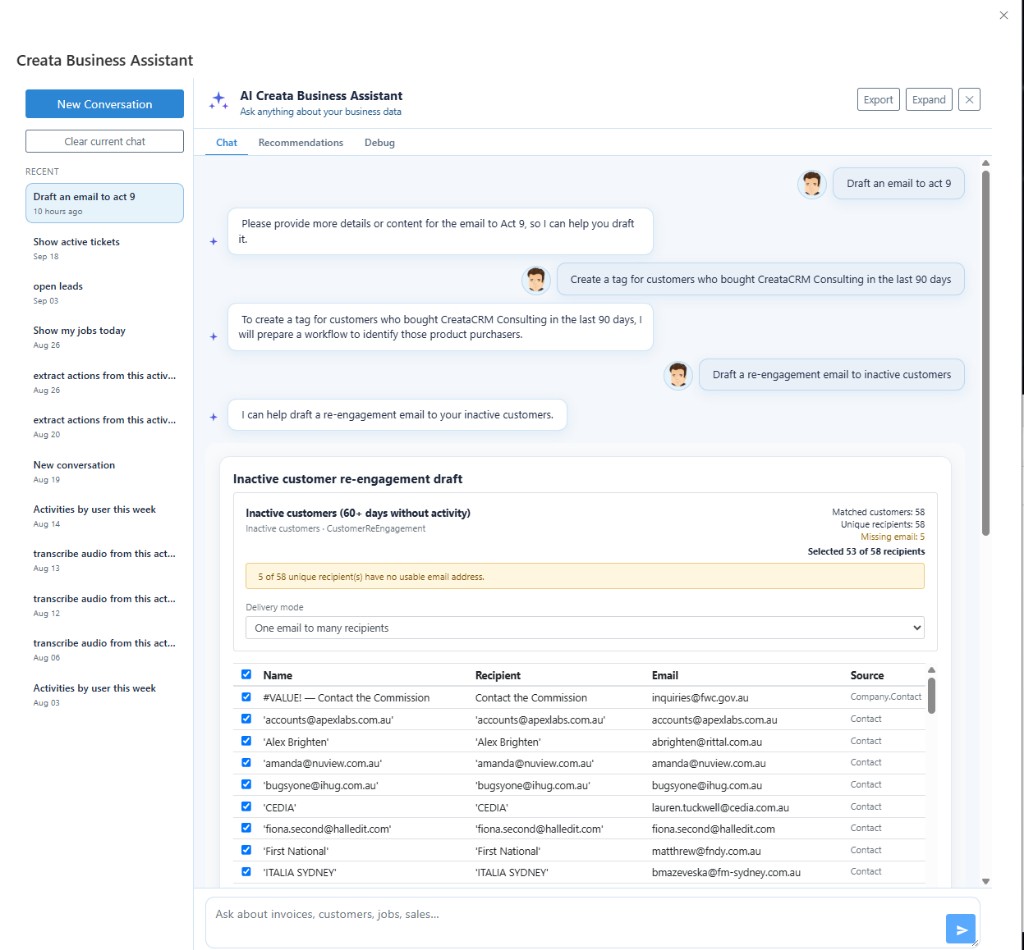
Task: Click the email 'abrighten@rittal.com.au'
Action: (x=707, y=742)
